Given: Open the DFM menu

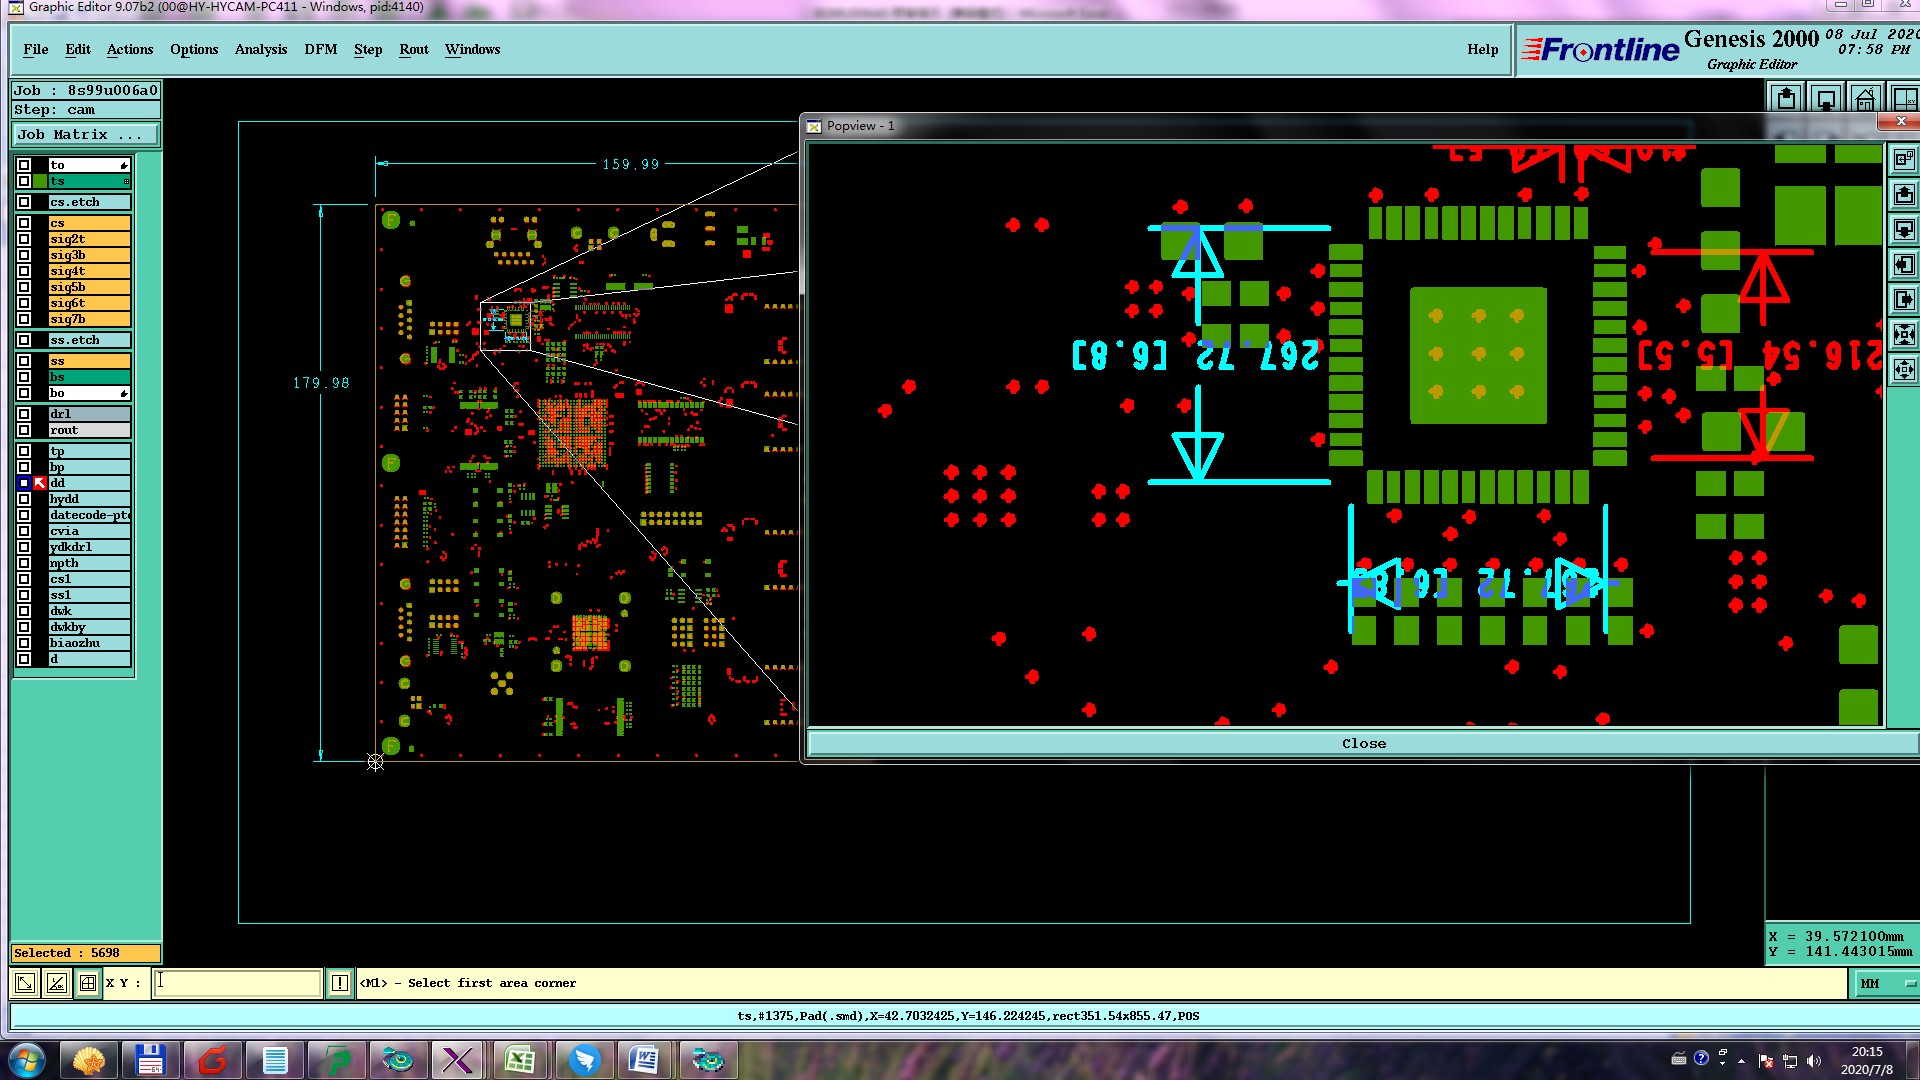Looking at the screenshot, I should coord(320,50).
